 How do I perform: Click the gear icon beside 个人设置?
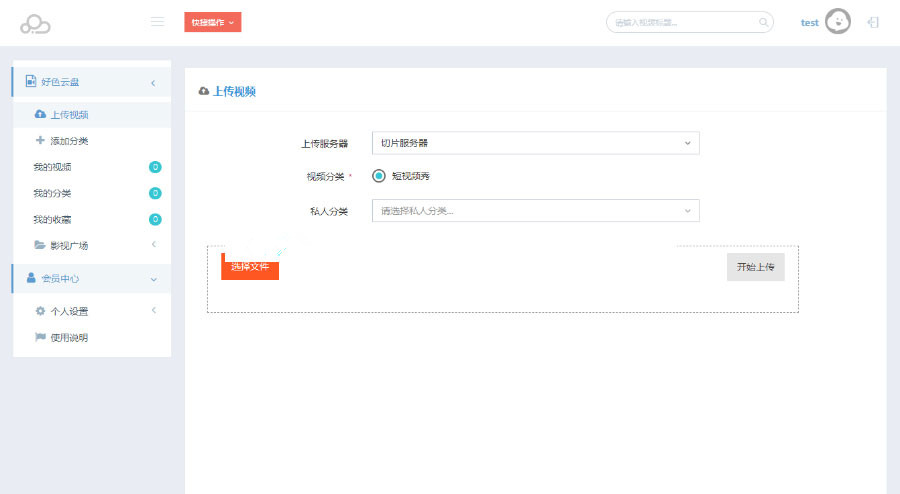tap(40, 311)
